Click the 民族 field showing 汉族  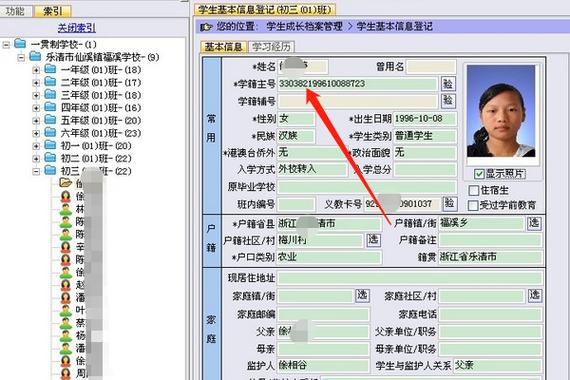(296, 136)
